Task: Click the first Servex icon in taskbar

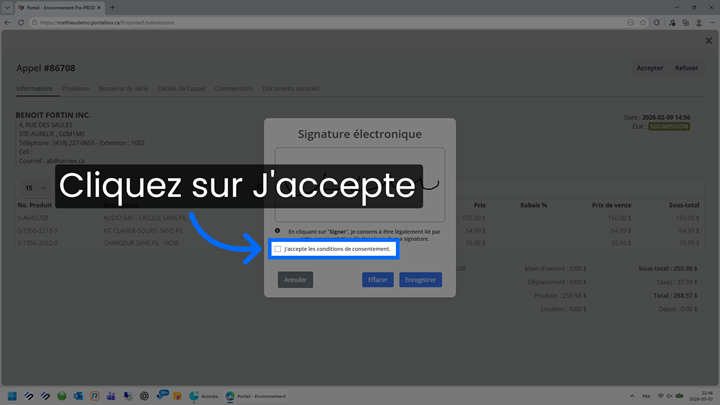Action: click(29, 396)
